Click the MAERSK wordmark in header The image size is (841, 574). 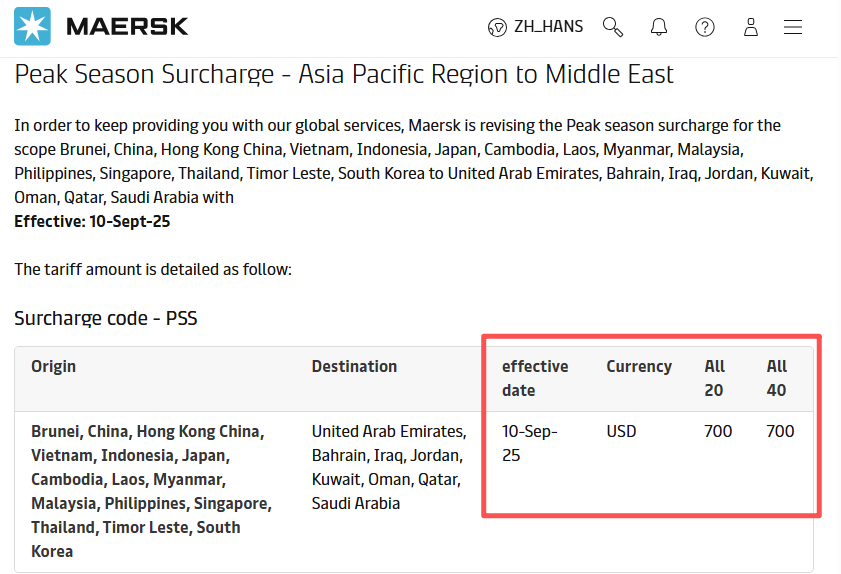[127, 26]
